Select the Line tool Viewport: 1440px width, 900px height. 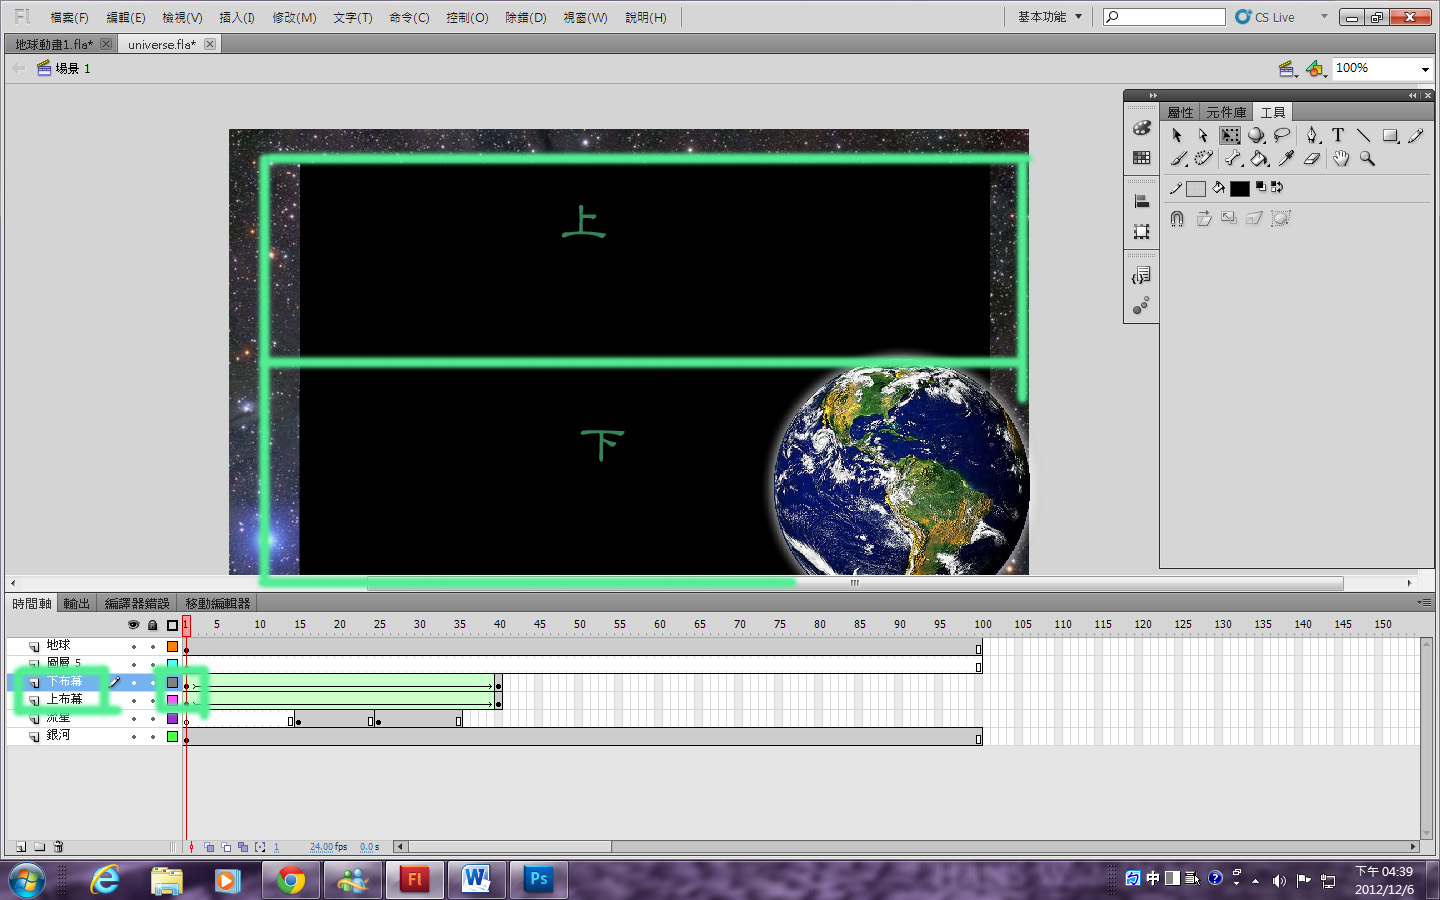pyautogui.click(x=1364, y=135)
